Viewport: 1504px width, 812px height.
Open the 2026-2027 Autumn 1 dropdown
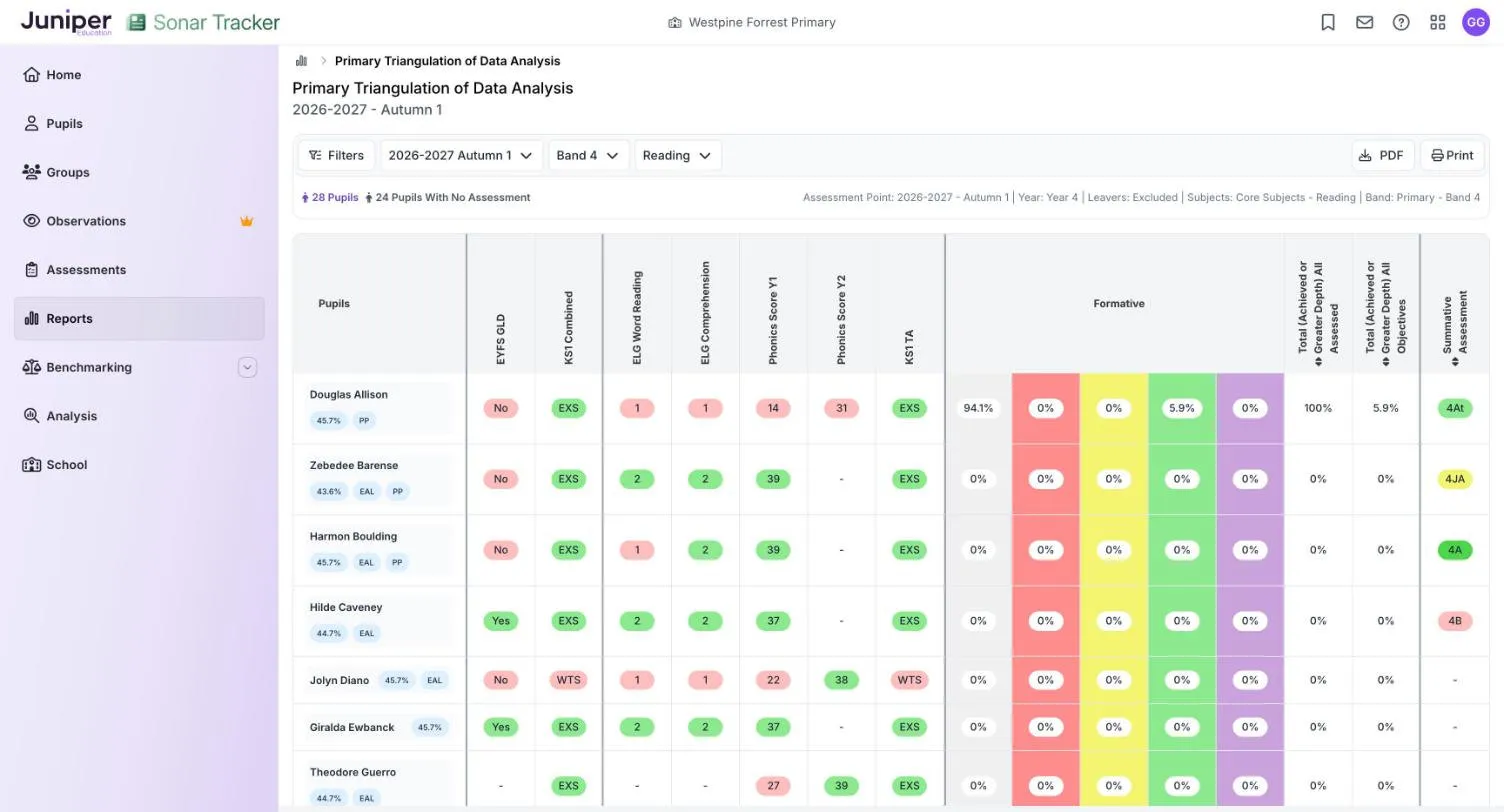pos(461,155)
